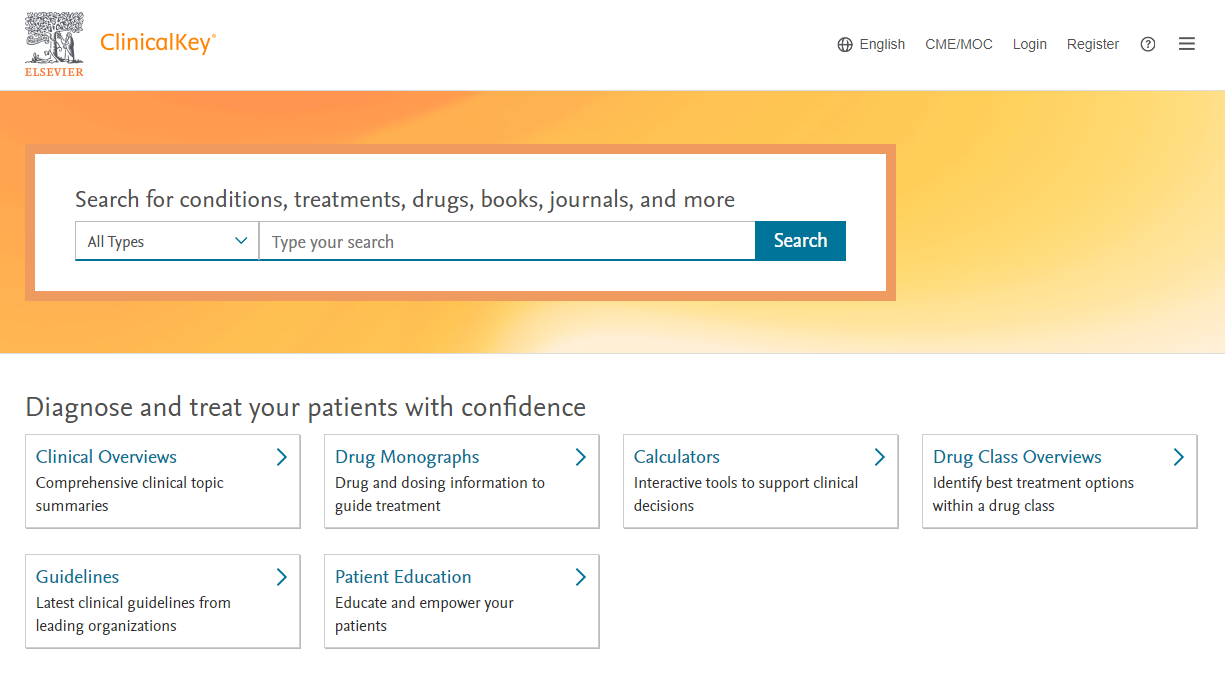Select Login in the top navigation
Image resolution: width=1225 pixels, height=700 pixels.
(1029, 44)
